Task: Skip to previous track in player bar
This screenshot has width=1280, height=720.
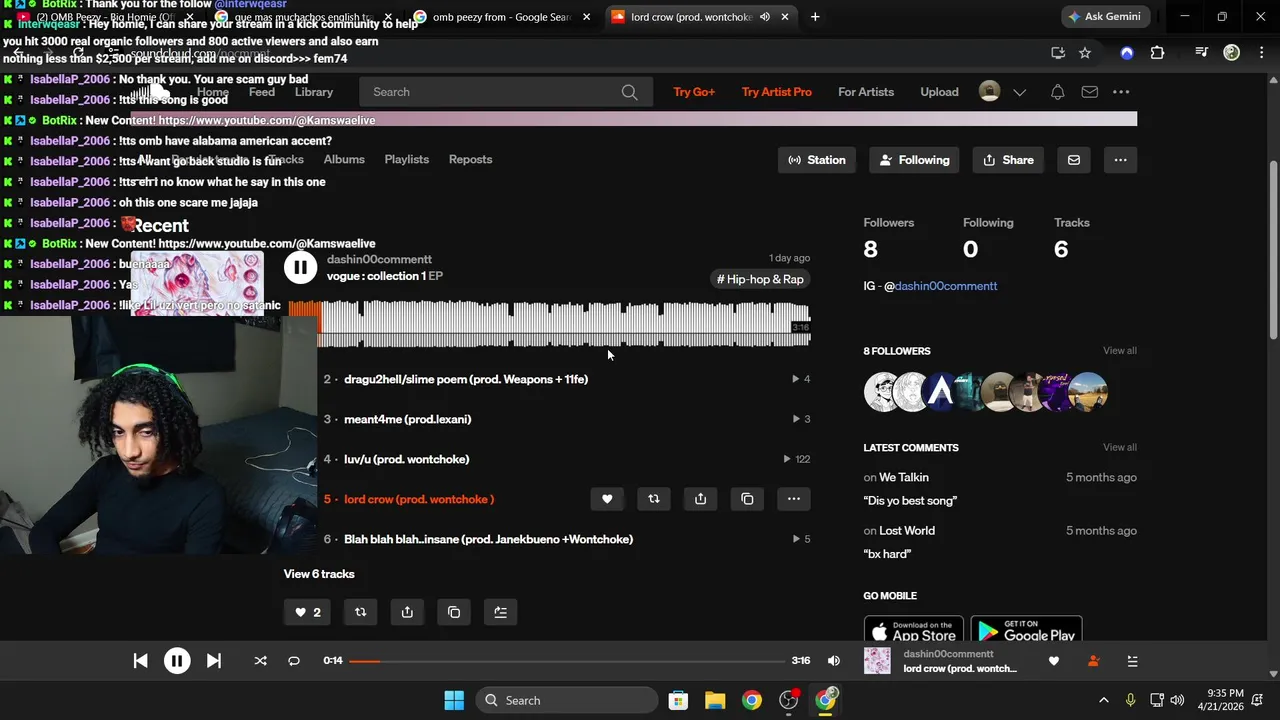Action: tap(140, 660)
